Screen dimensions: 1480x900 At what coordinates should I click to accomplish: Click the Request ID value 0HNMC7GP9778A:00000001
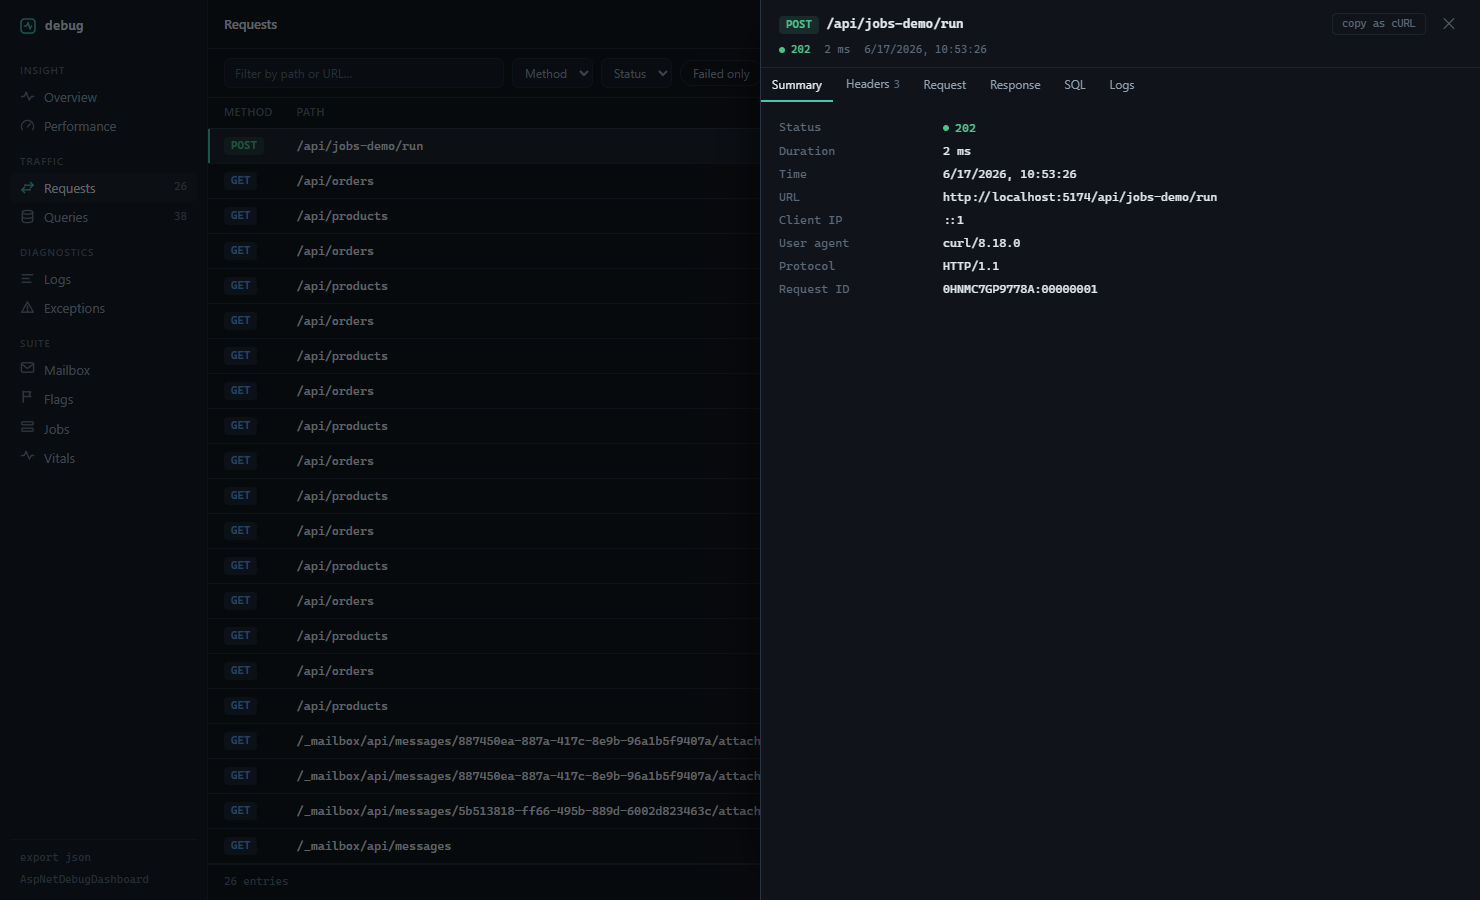[1020, 289]
